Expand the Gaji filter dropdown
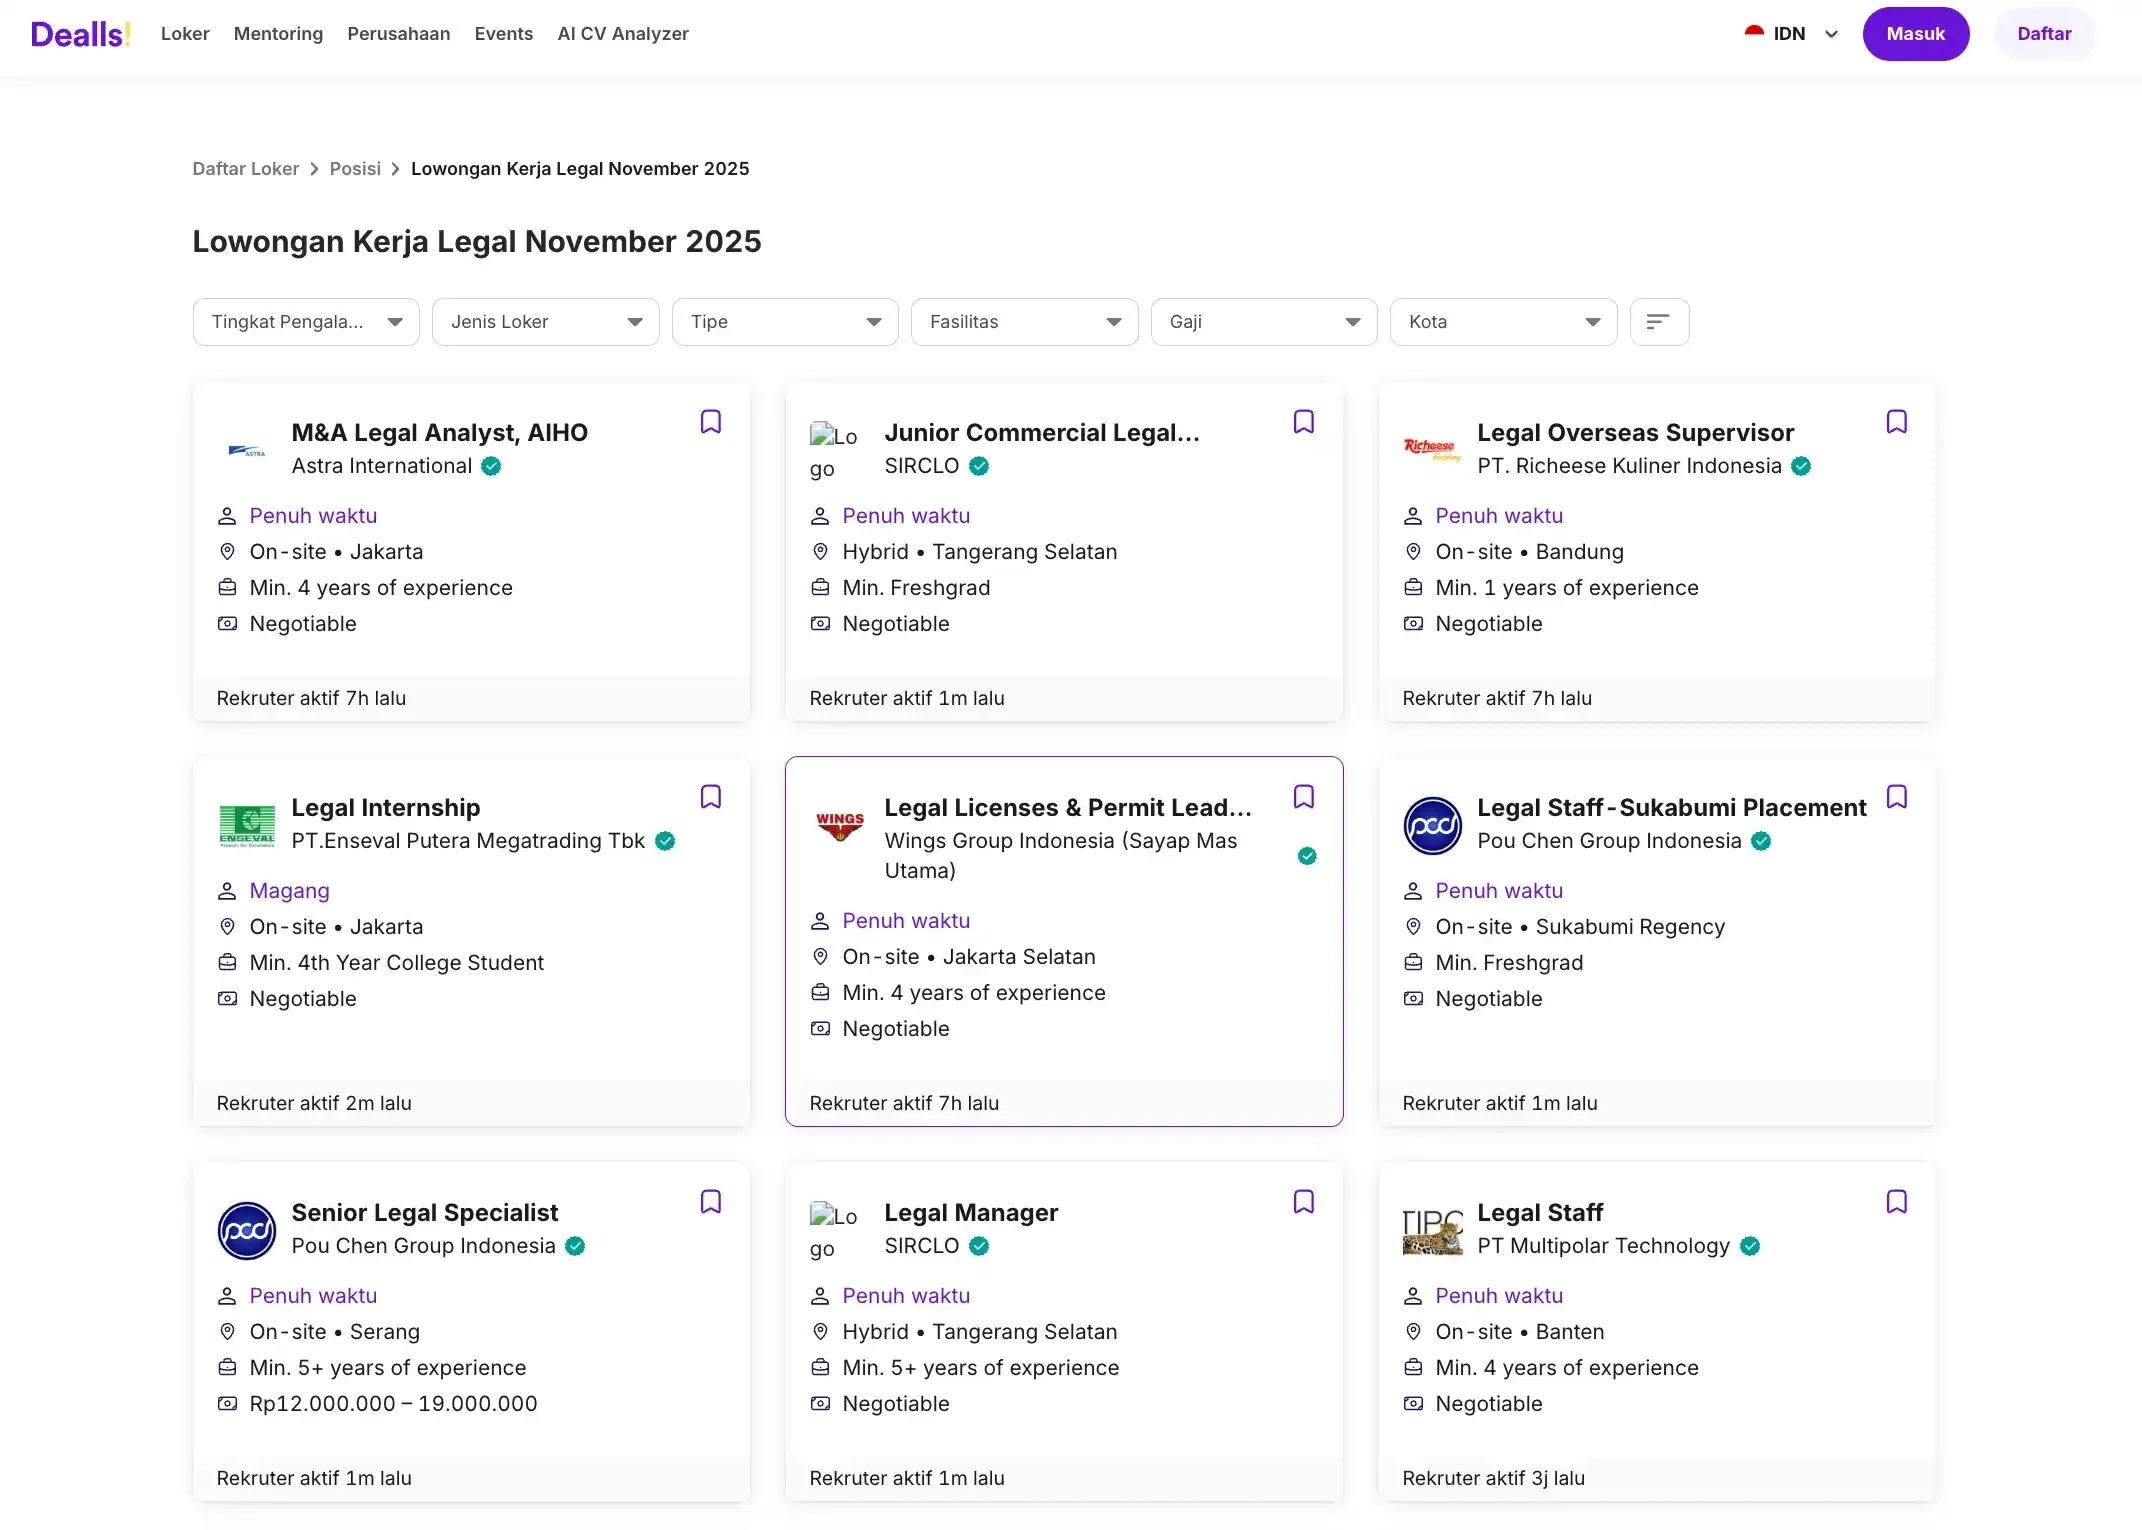Image resolution: width=2142 pixels, height=1530 pixels. click(x=1263, y=322)
